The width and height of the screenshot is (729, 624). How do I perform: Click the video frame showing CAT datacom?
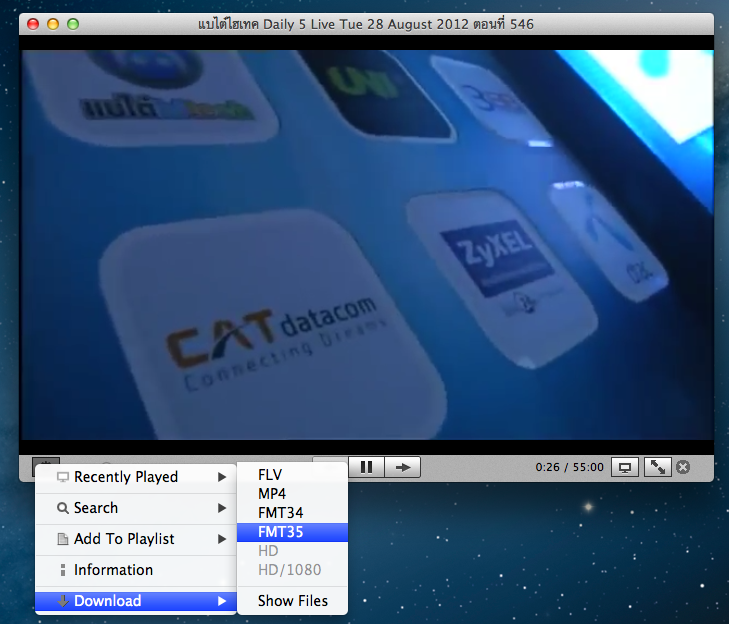point(366,245)
